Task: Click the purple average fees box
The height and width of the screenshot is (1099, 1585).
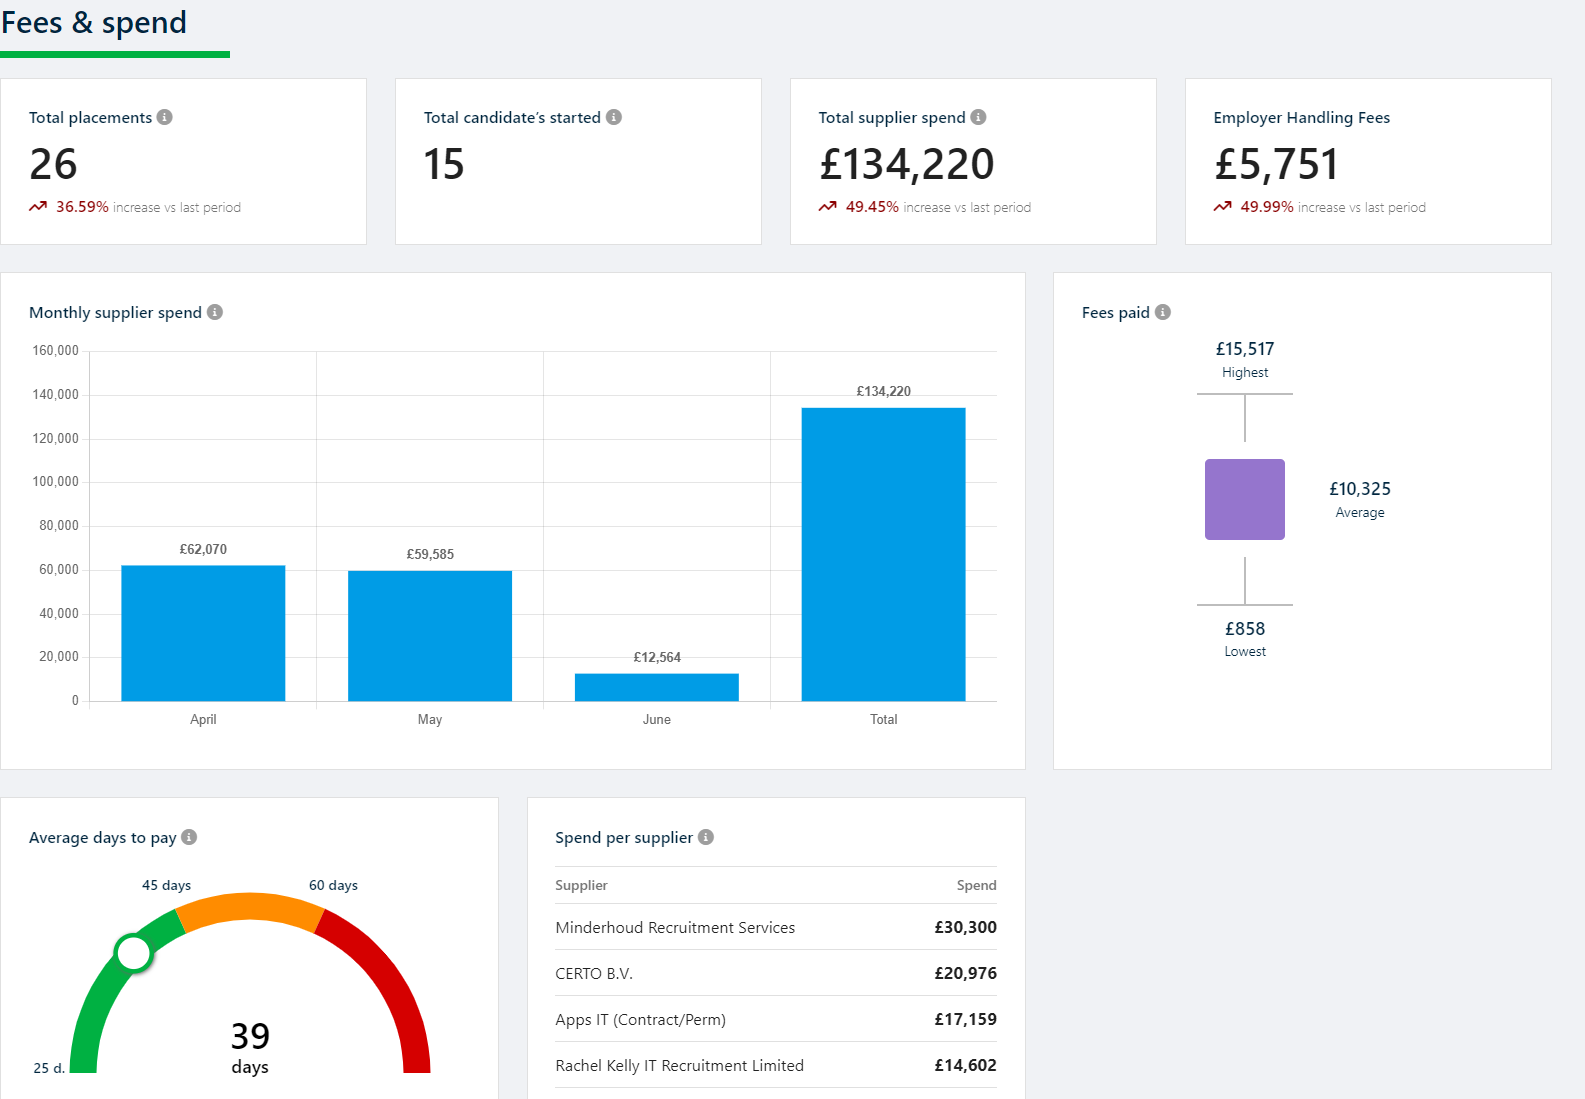Action: coord(1244,499)
